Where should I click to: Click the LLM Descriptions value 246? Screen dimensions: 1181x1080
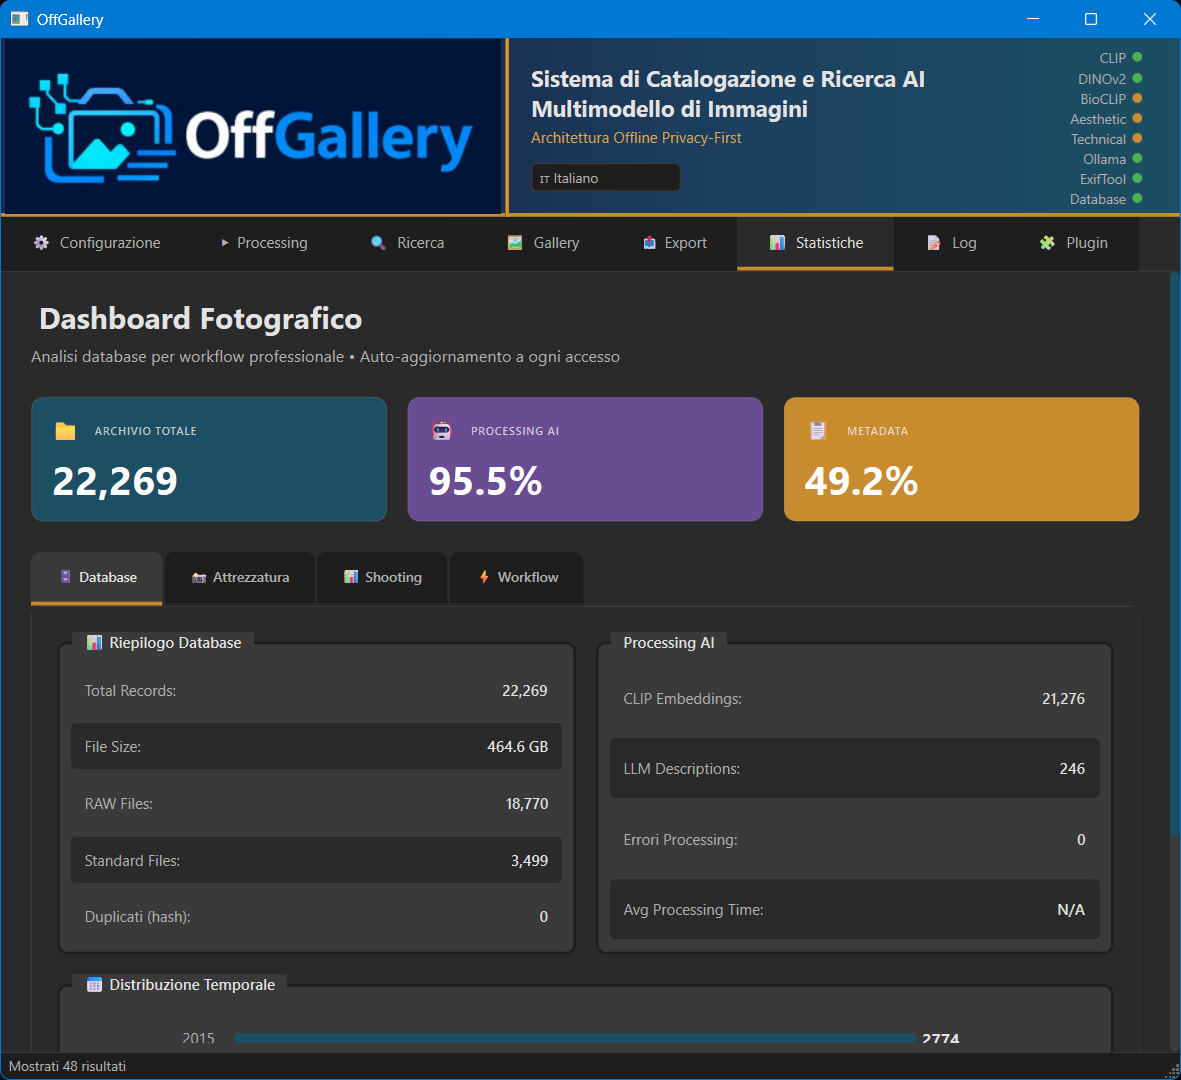1073,769
